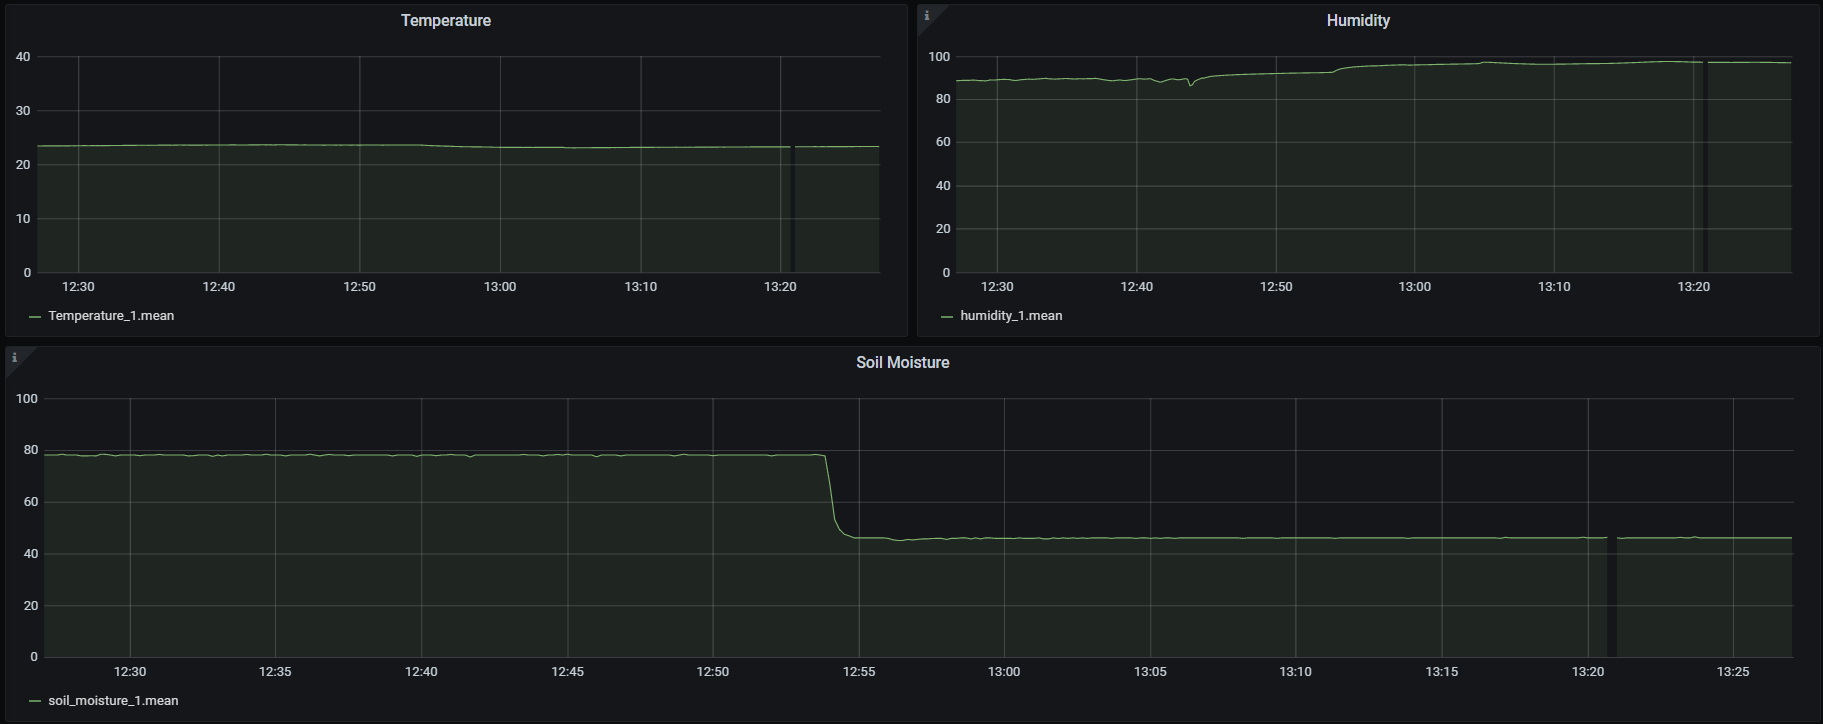Click the soil_moisture_1.mean legend color line
Screen dimensions: 1823x724
[x=35, y=701]
